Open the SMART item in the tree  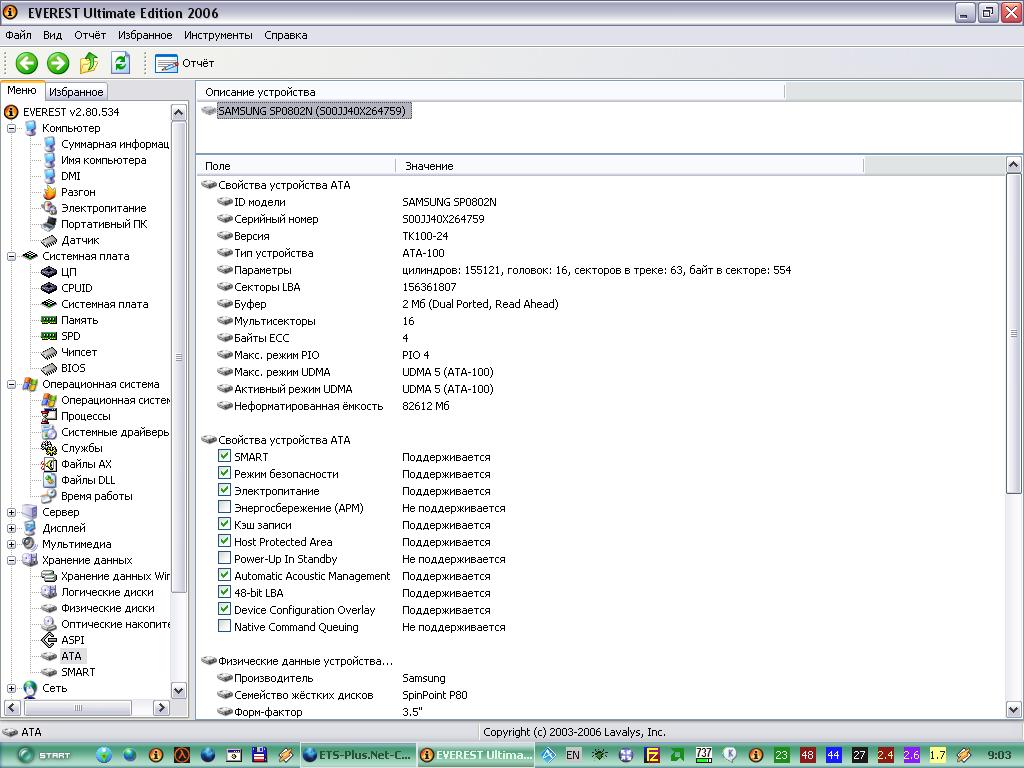[78, 672]
